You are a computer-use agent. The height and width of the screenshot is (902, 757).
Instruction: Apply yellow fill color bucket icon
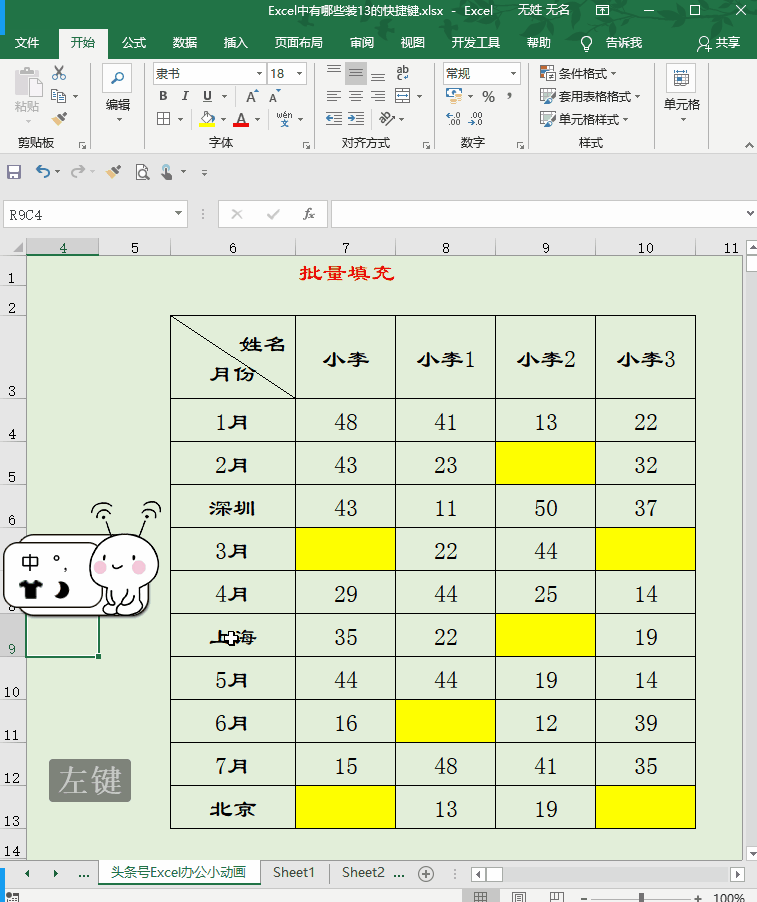click(x=207, y=119)
